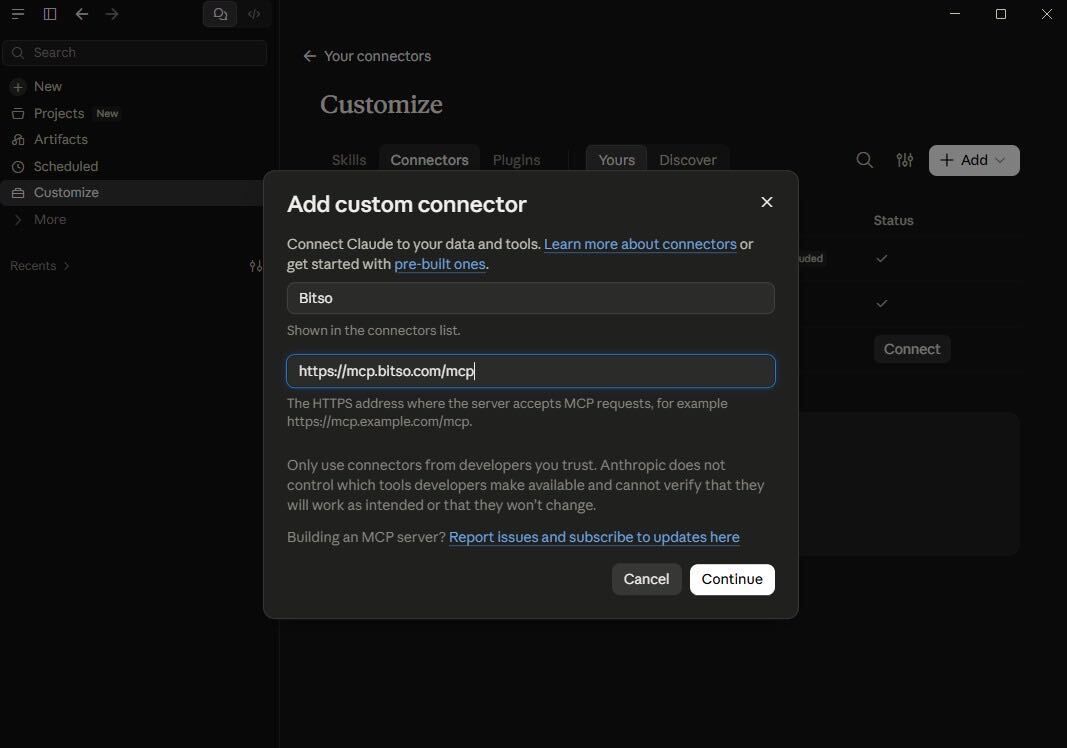Open Report issues and subscribe to updates link
The height and width of the screenshot is (748, 1067).
click(x=594, y=537)
